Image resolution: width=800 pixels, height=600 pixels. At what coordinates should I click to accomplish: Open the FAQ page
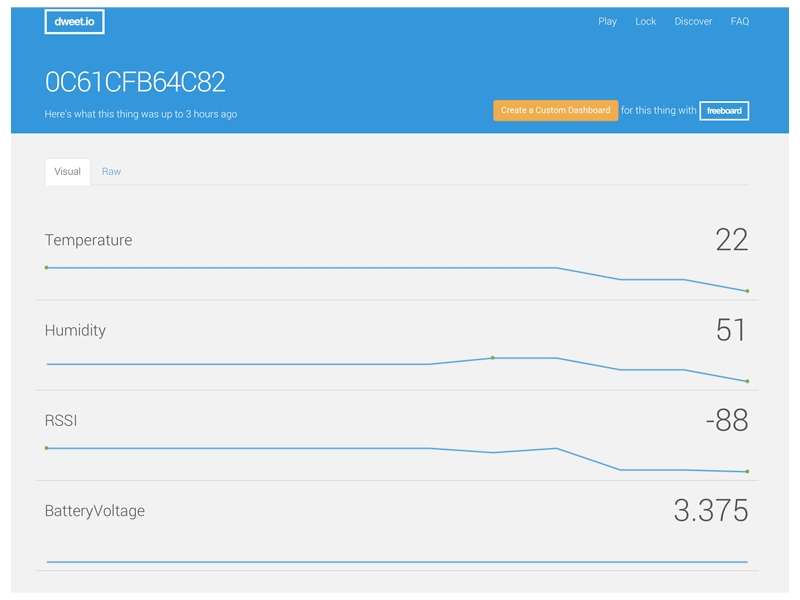740,21
